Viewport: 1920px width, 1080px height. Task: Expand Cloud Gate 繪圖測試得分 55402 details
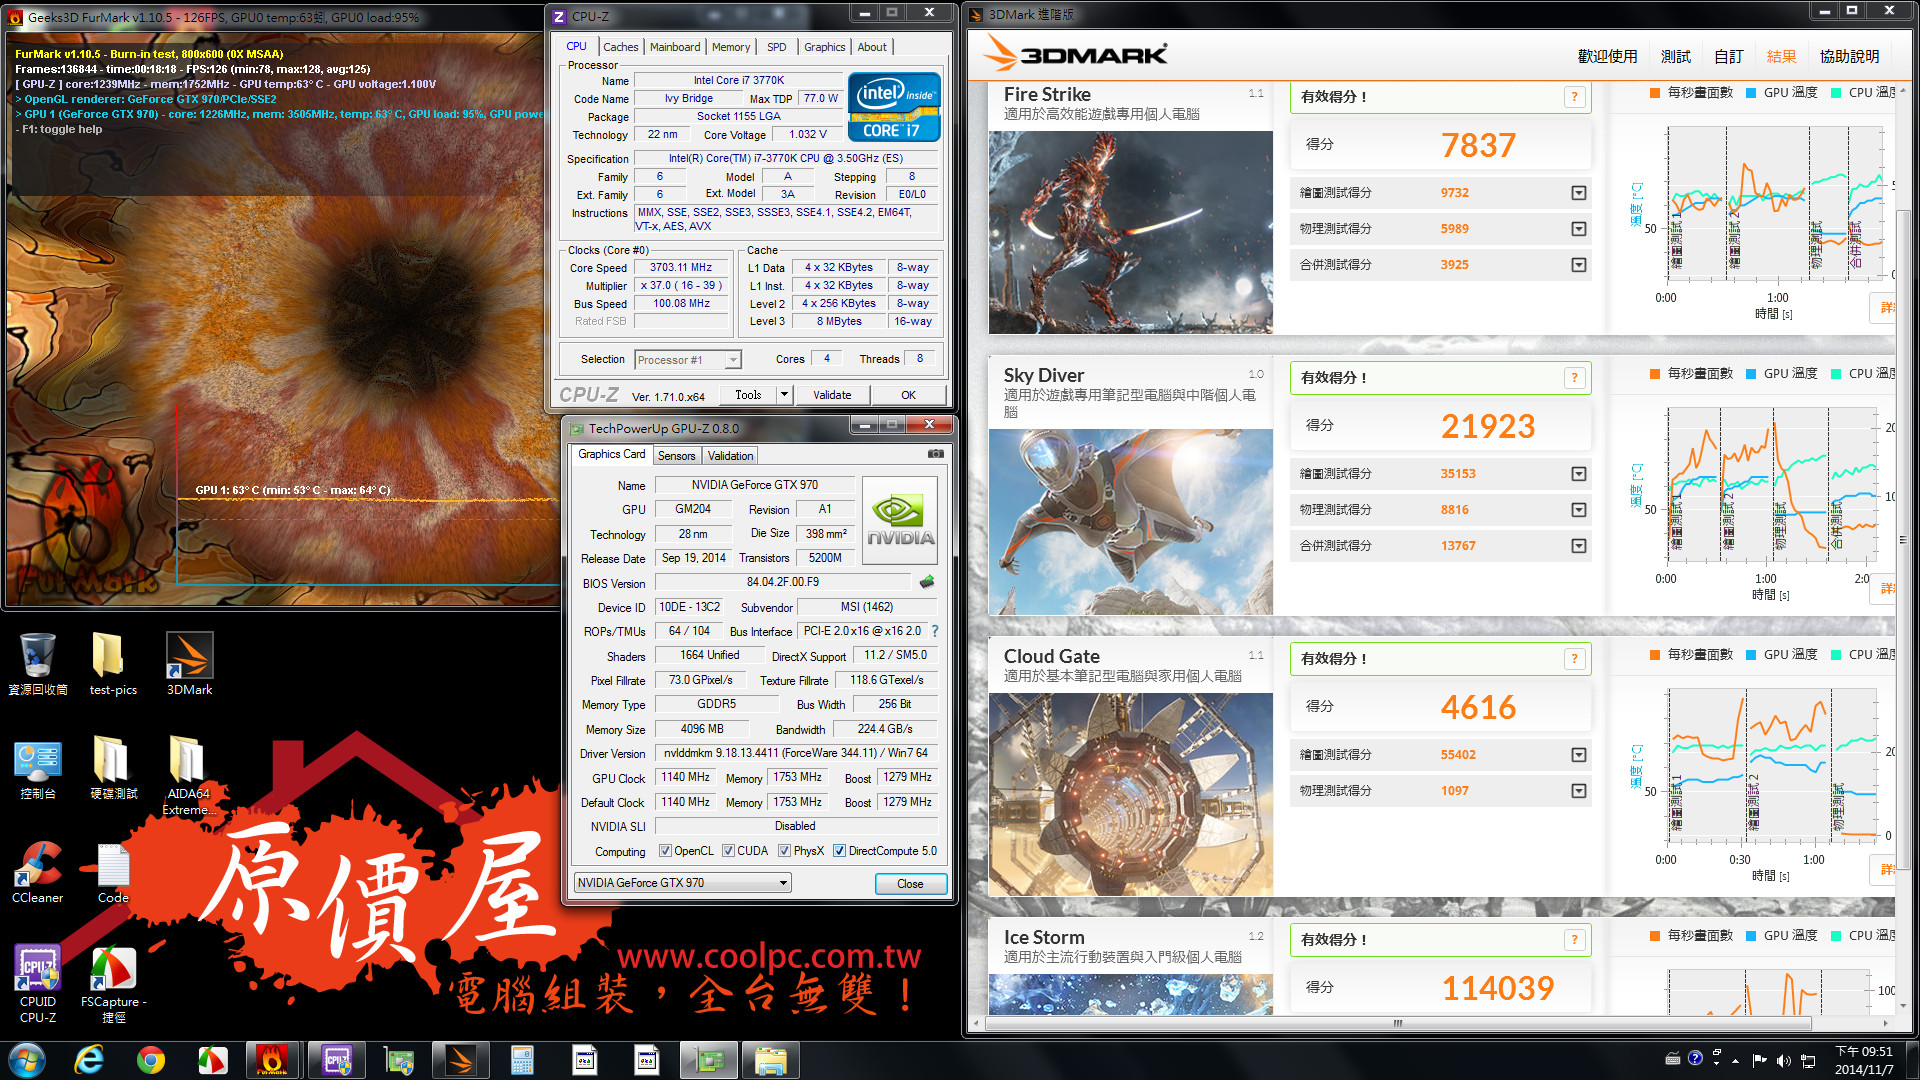(1578, 755)
